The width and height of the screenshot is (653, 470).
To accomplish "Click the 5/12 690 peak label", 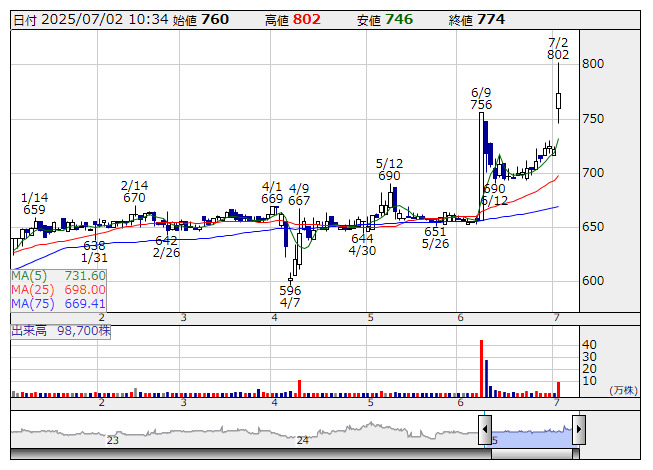I will click(x=389, y=169).
